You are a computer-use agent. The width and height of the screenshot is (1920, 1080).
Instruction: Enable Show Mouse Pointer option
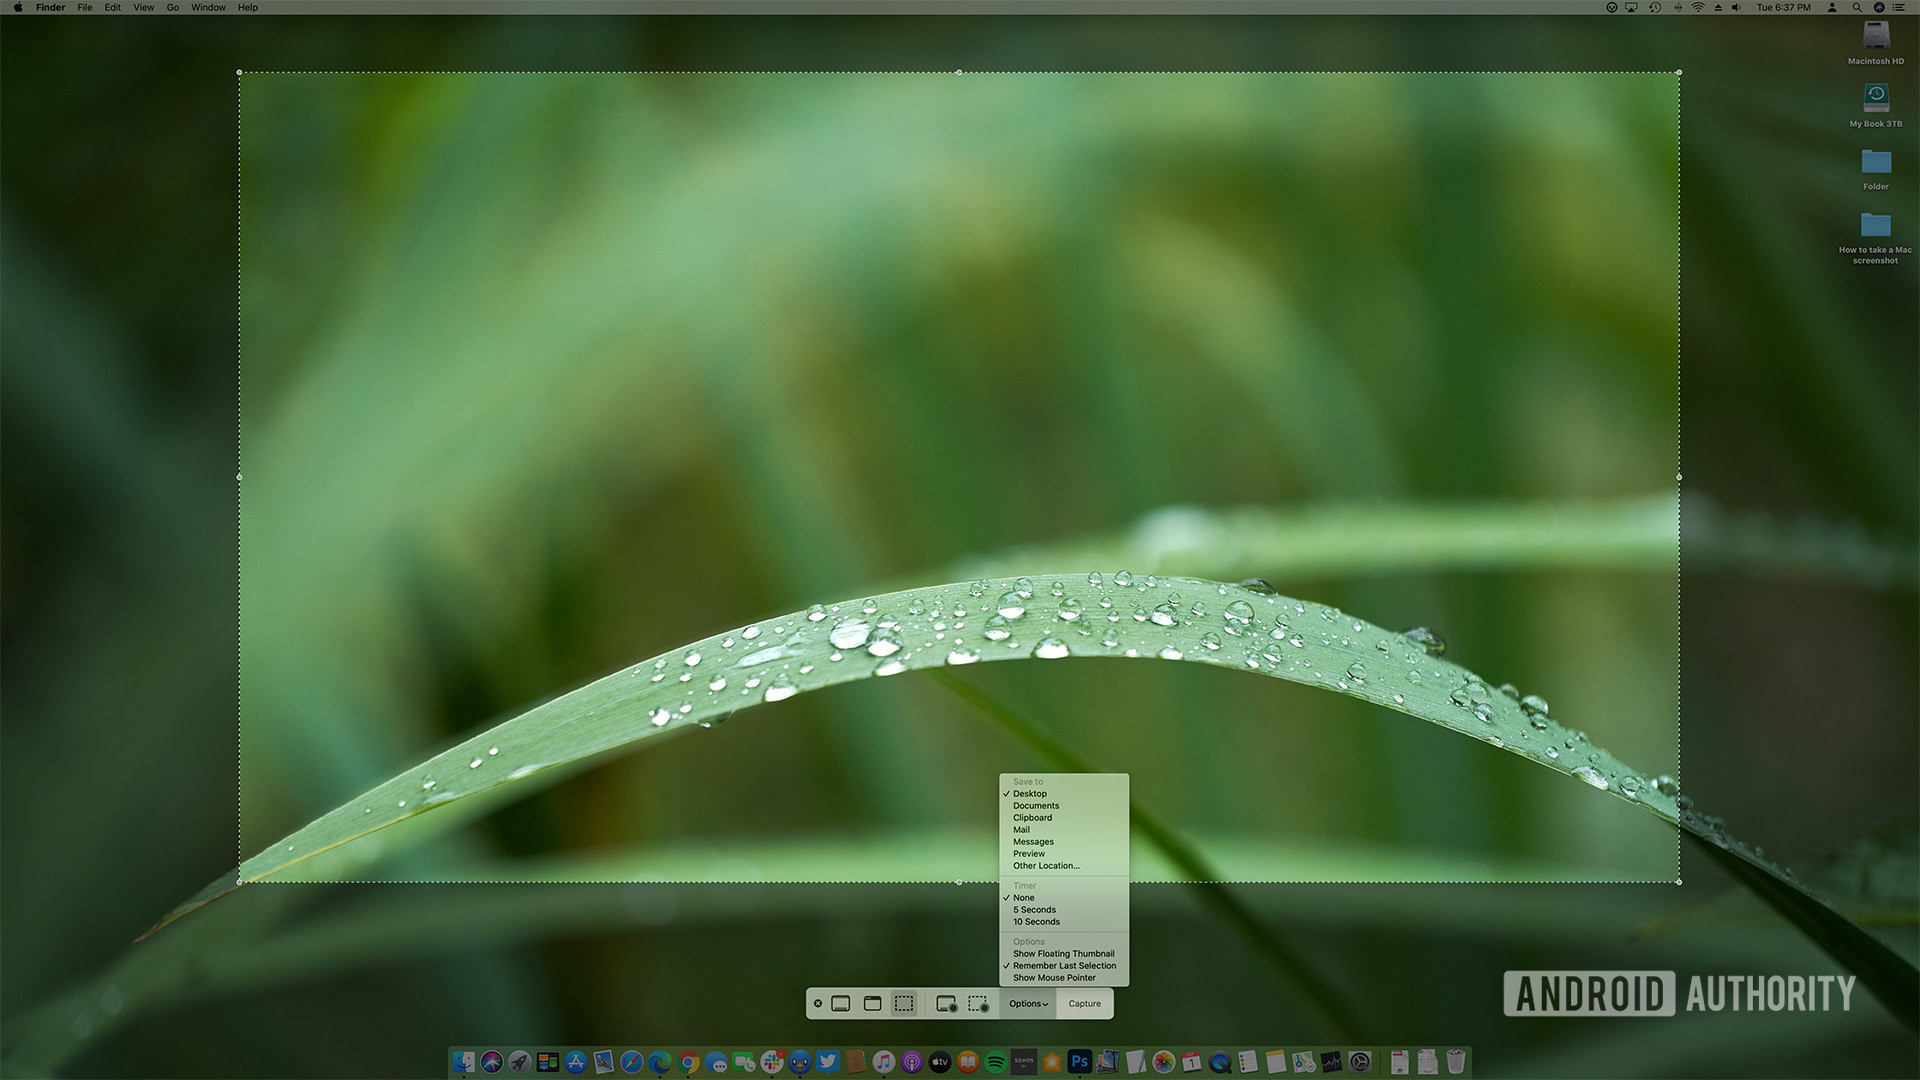1054,978
